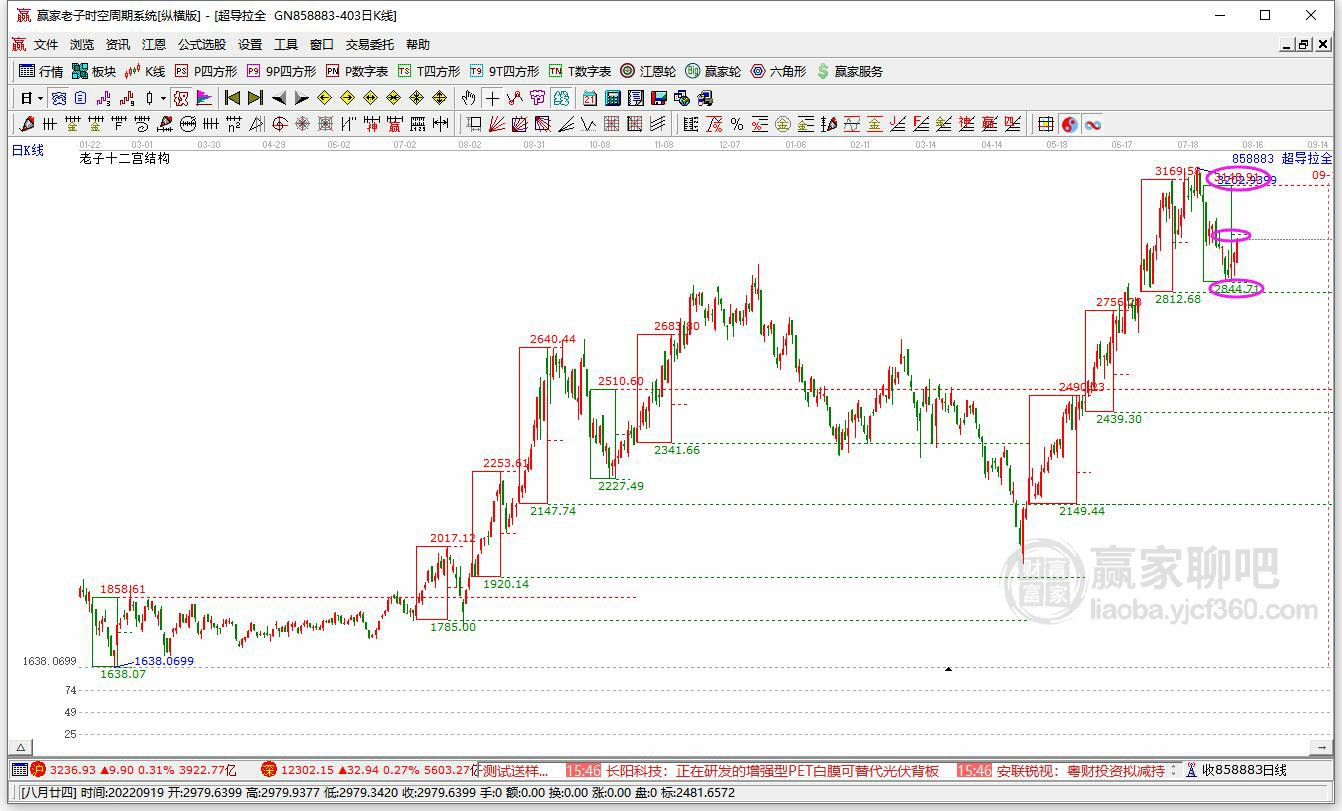Open the 工具 menu
The image size is (1342, 811).
pos(286,44)
